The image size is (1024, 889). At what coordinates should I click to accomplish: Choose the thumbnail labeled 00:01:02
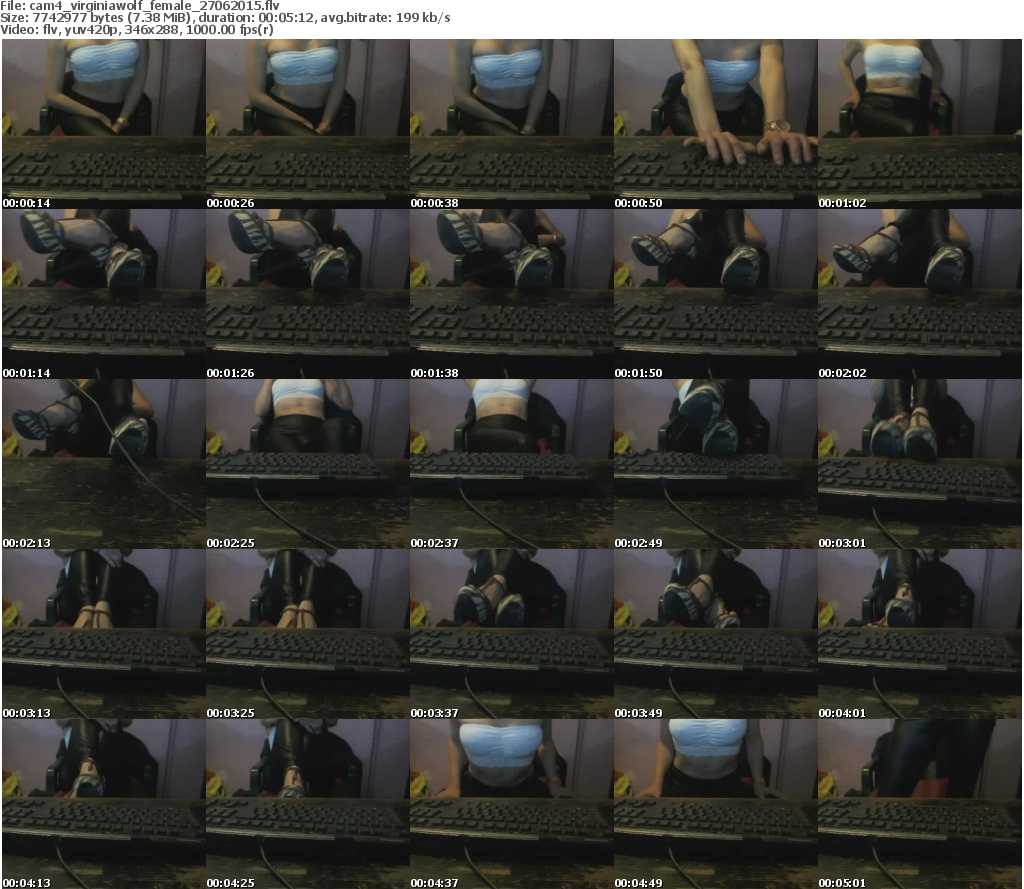920,124
